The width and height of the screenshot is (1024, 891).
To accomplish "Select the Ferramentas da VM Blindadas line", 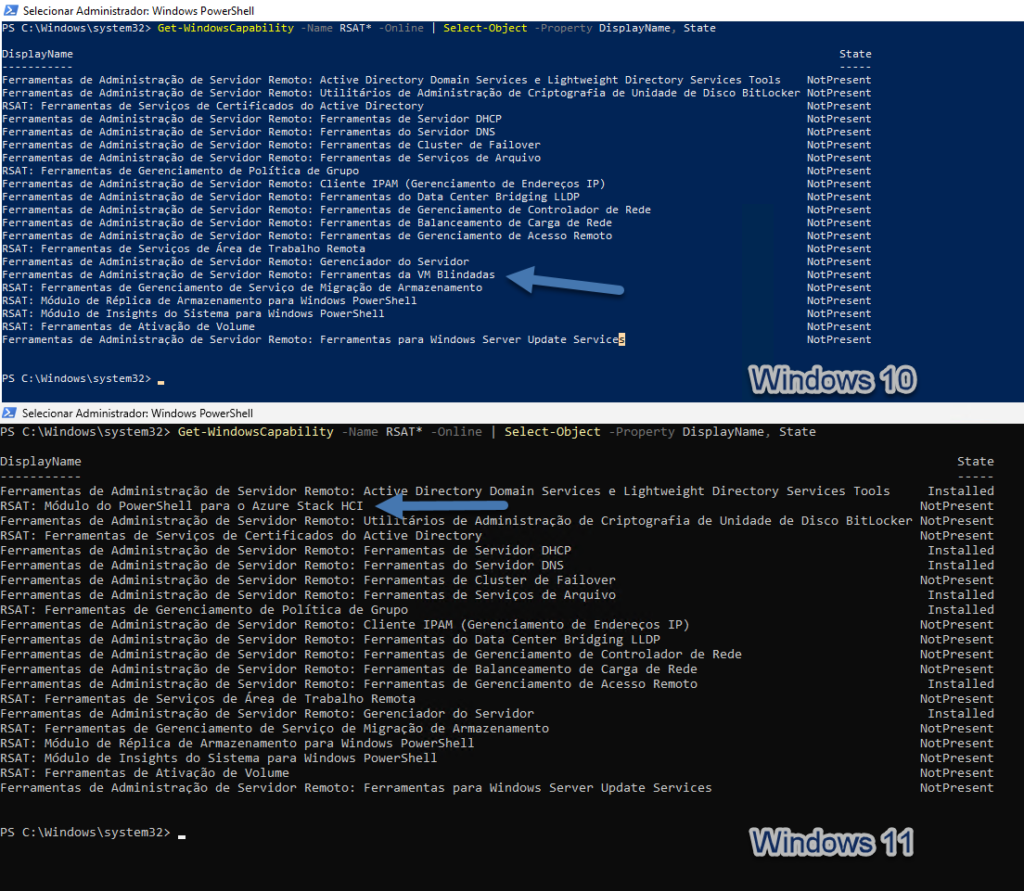I will click(250, 274).
